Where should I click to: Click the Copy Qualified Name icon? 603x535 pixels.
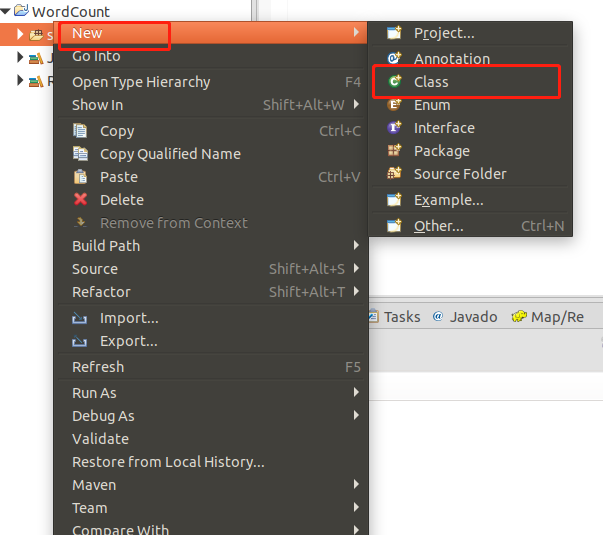click(80, 154)
